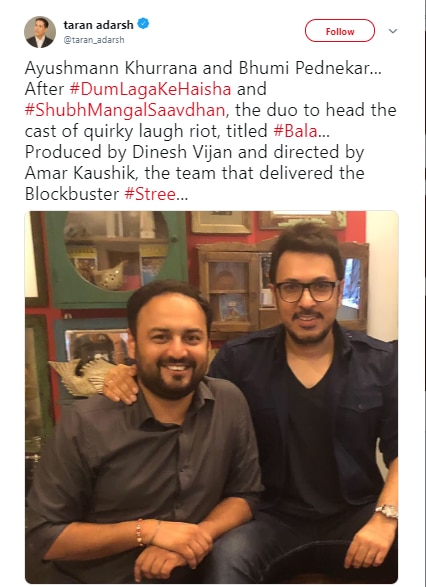This screenshot has width=426, height=587.
Task: Open the #ShubhMangalSaavdhan hashtag
Action: click(125, 110)
